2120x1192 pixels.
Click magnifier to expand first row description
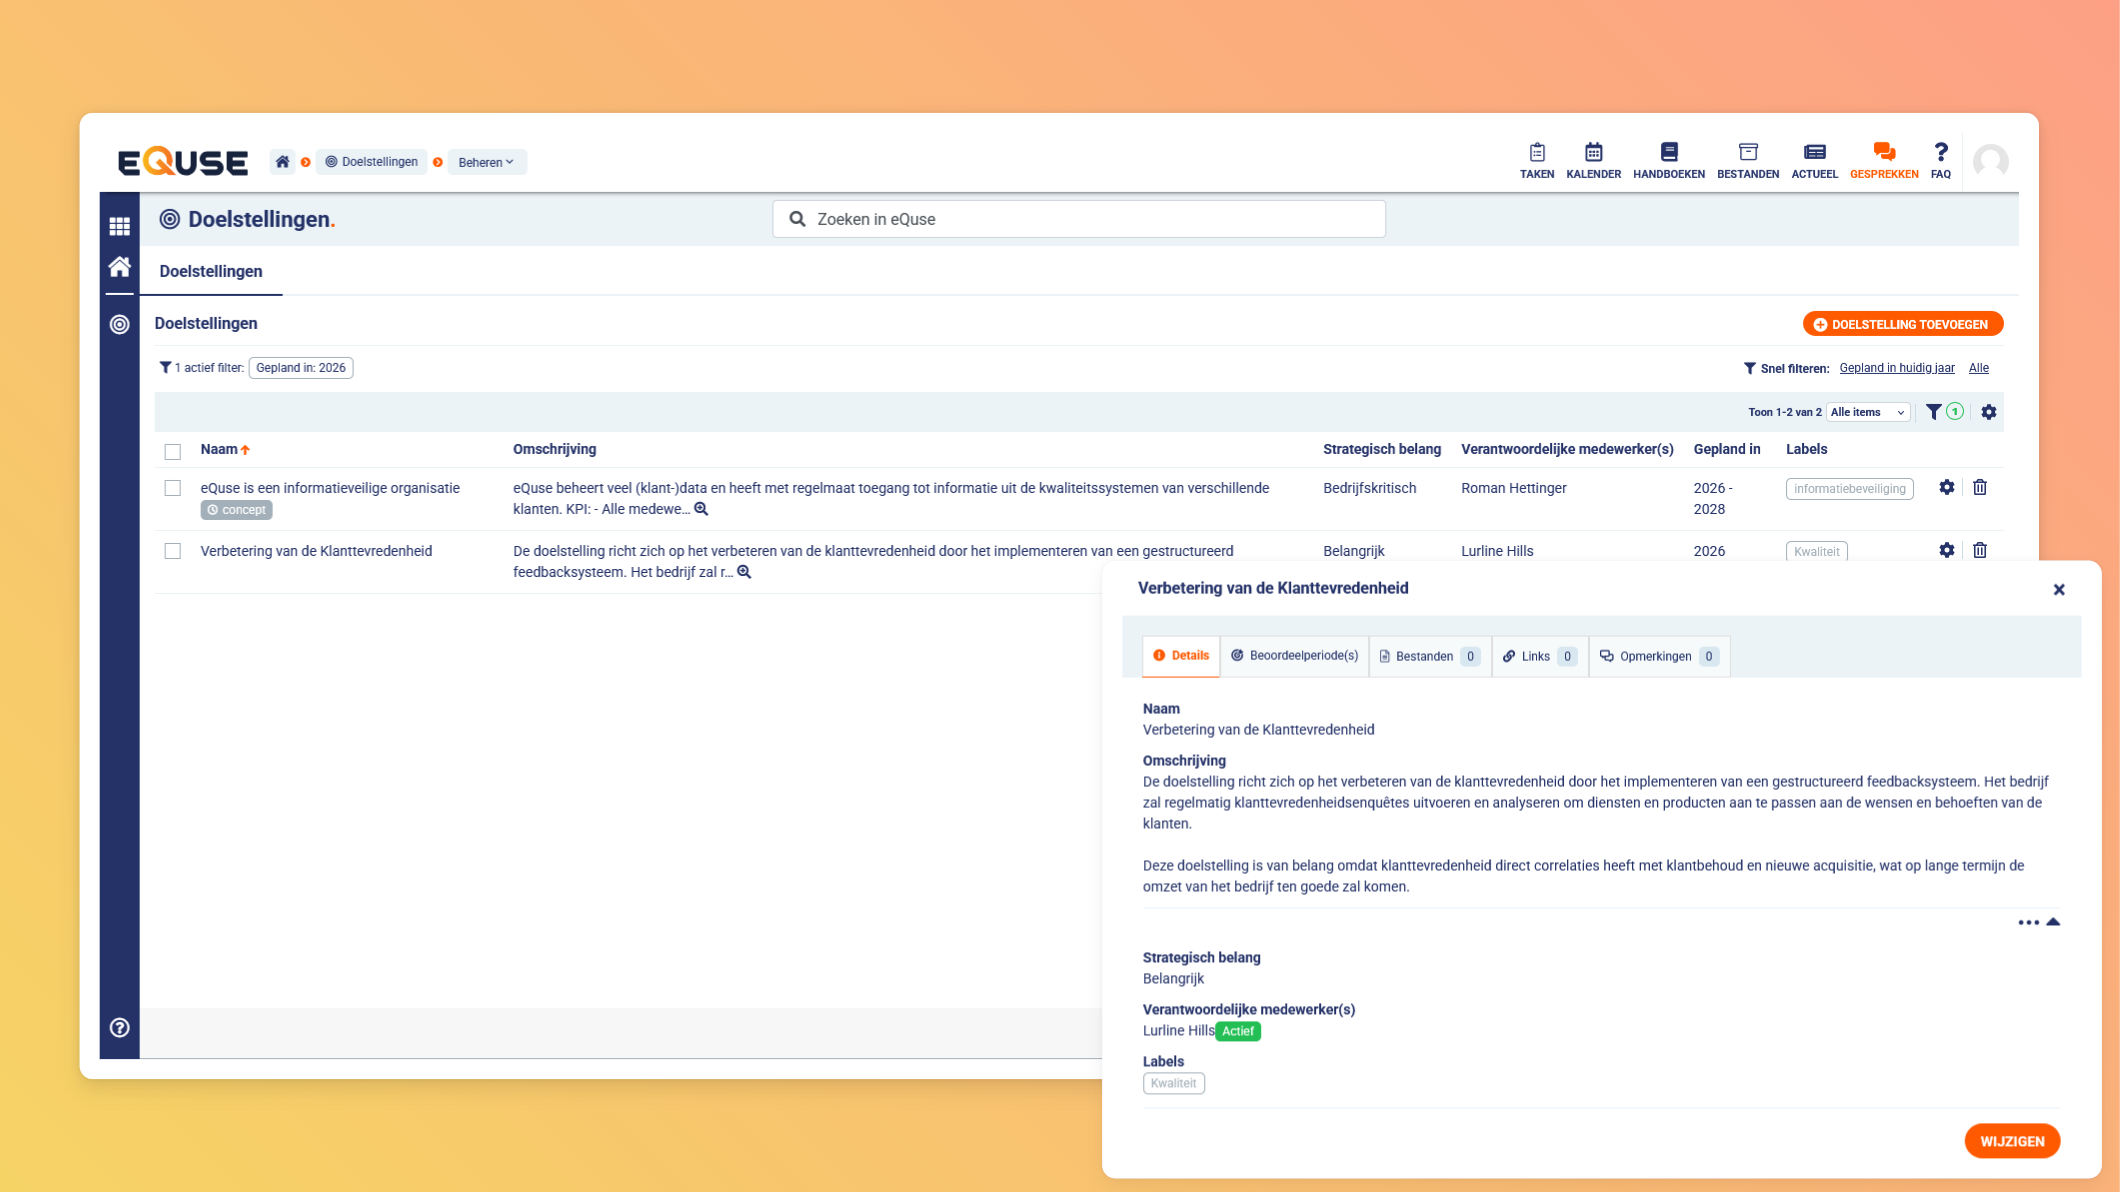pyautogui.click(x=702, y=509)
